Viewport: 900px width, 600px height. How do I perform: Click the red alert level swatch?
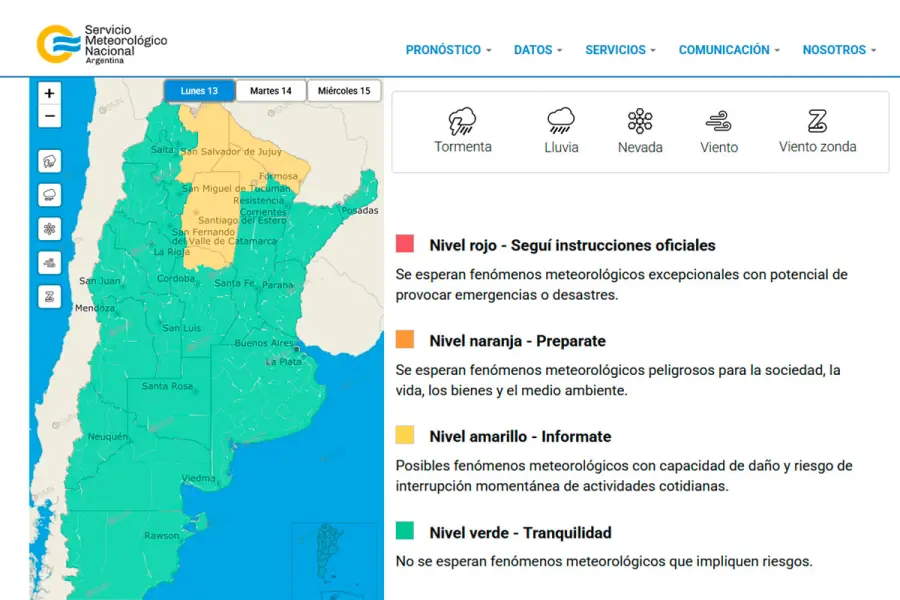click(x=405, y=244)
